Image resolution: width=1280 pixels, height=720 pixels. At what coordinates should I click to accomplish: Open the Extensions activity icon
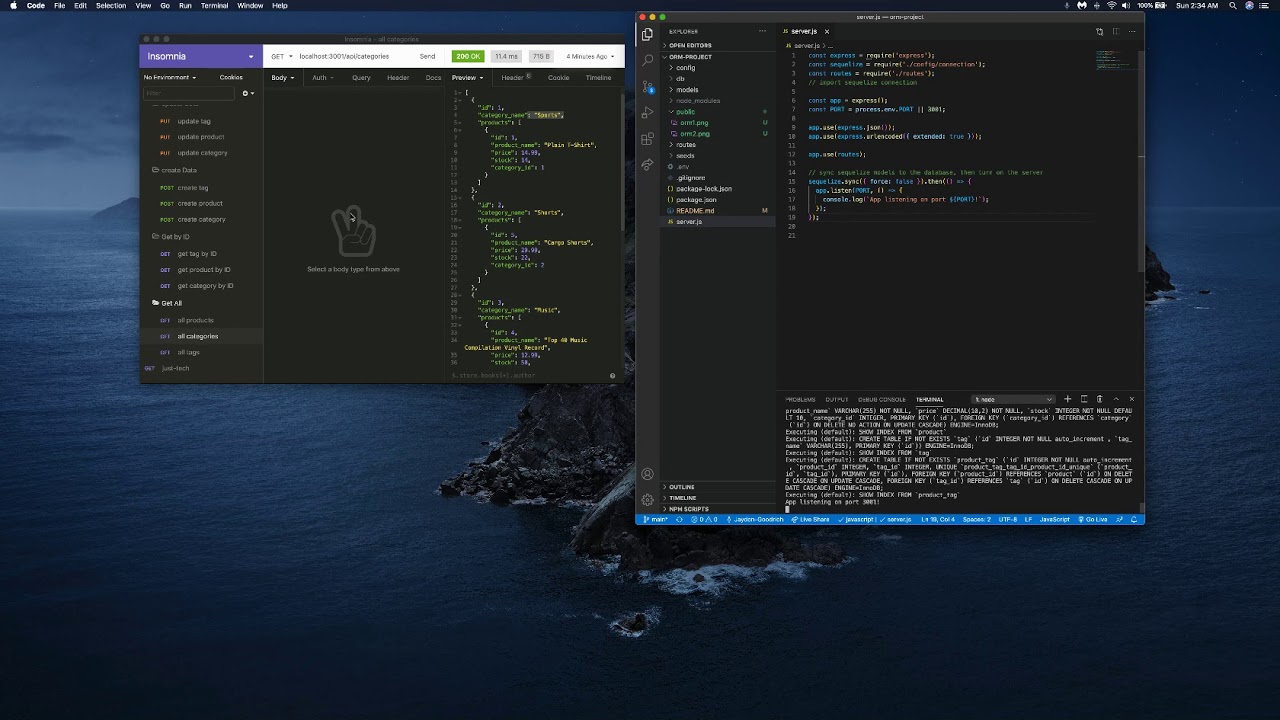647,138
